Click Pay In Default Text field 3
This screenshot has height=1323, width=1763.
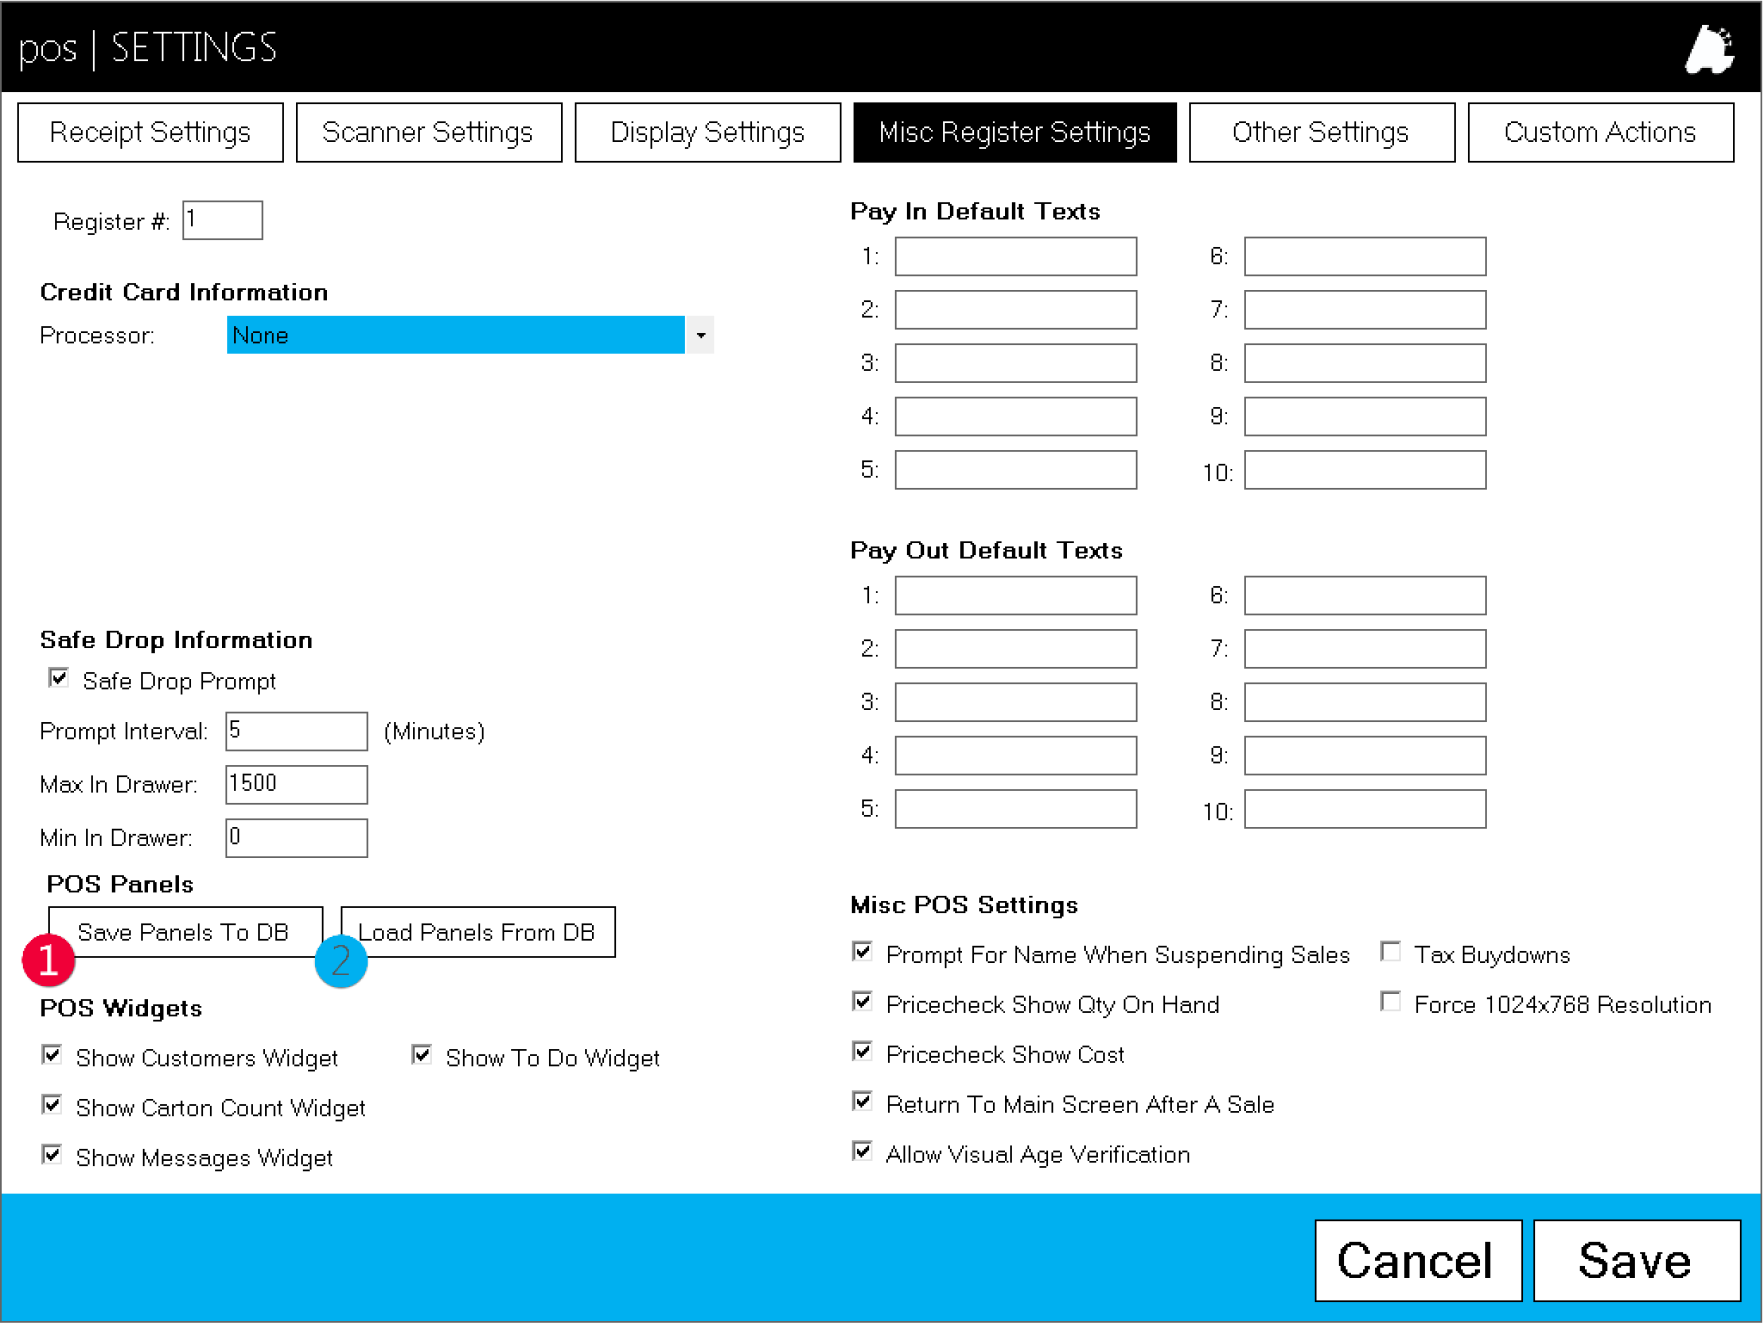tap(1015, 363)
